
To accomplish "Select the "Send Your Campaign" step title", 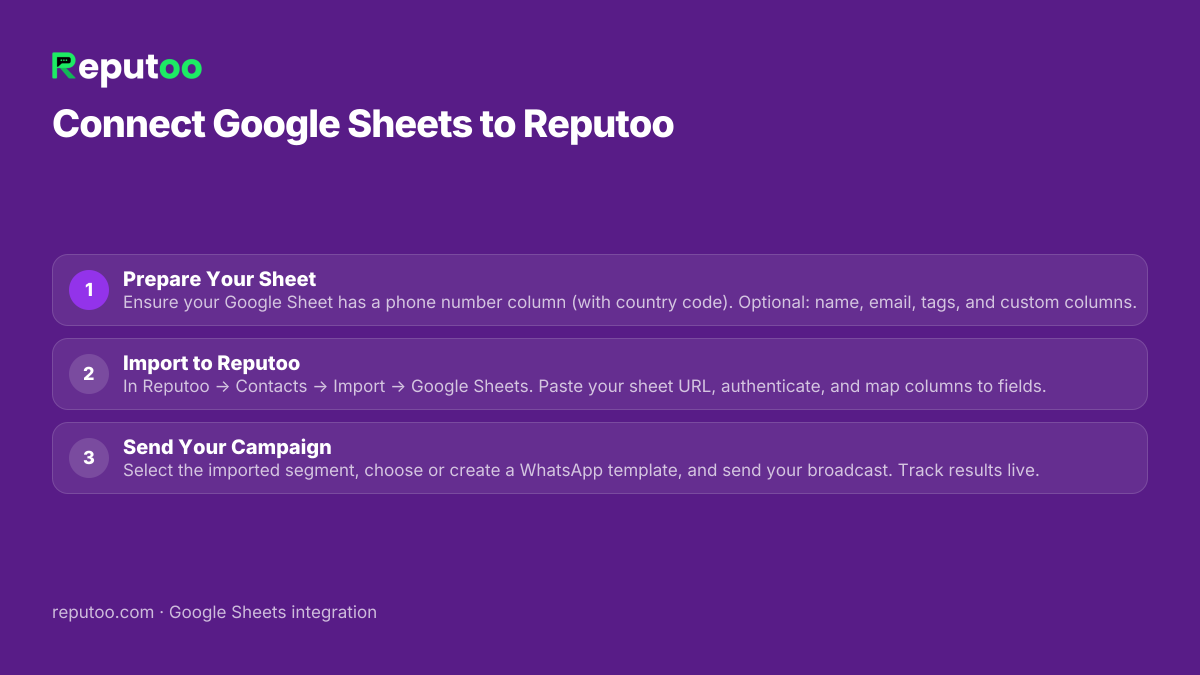I will click(227, 447).
